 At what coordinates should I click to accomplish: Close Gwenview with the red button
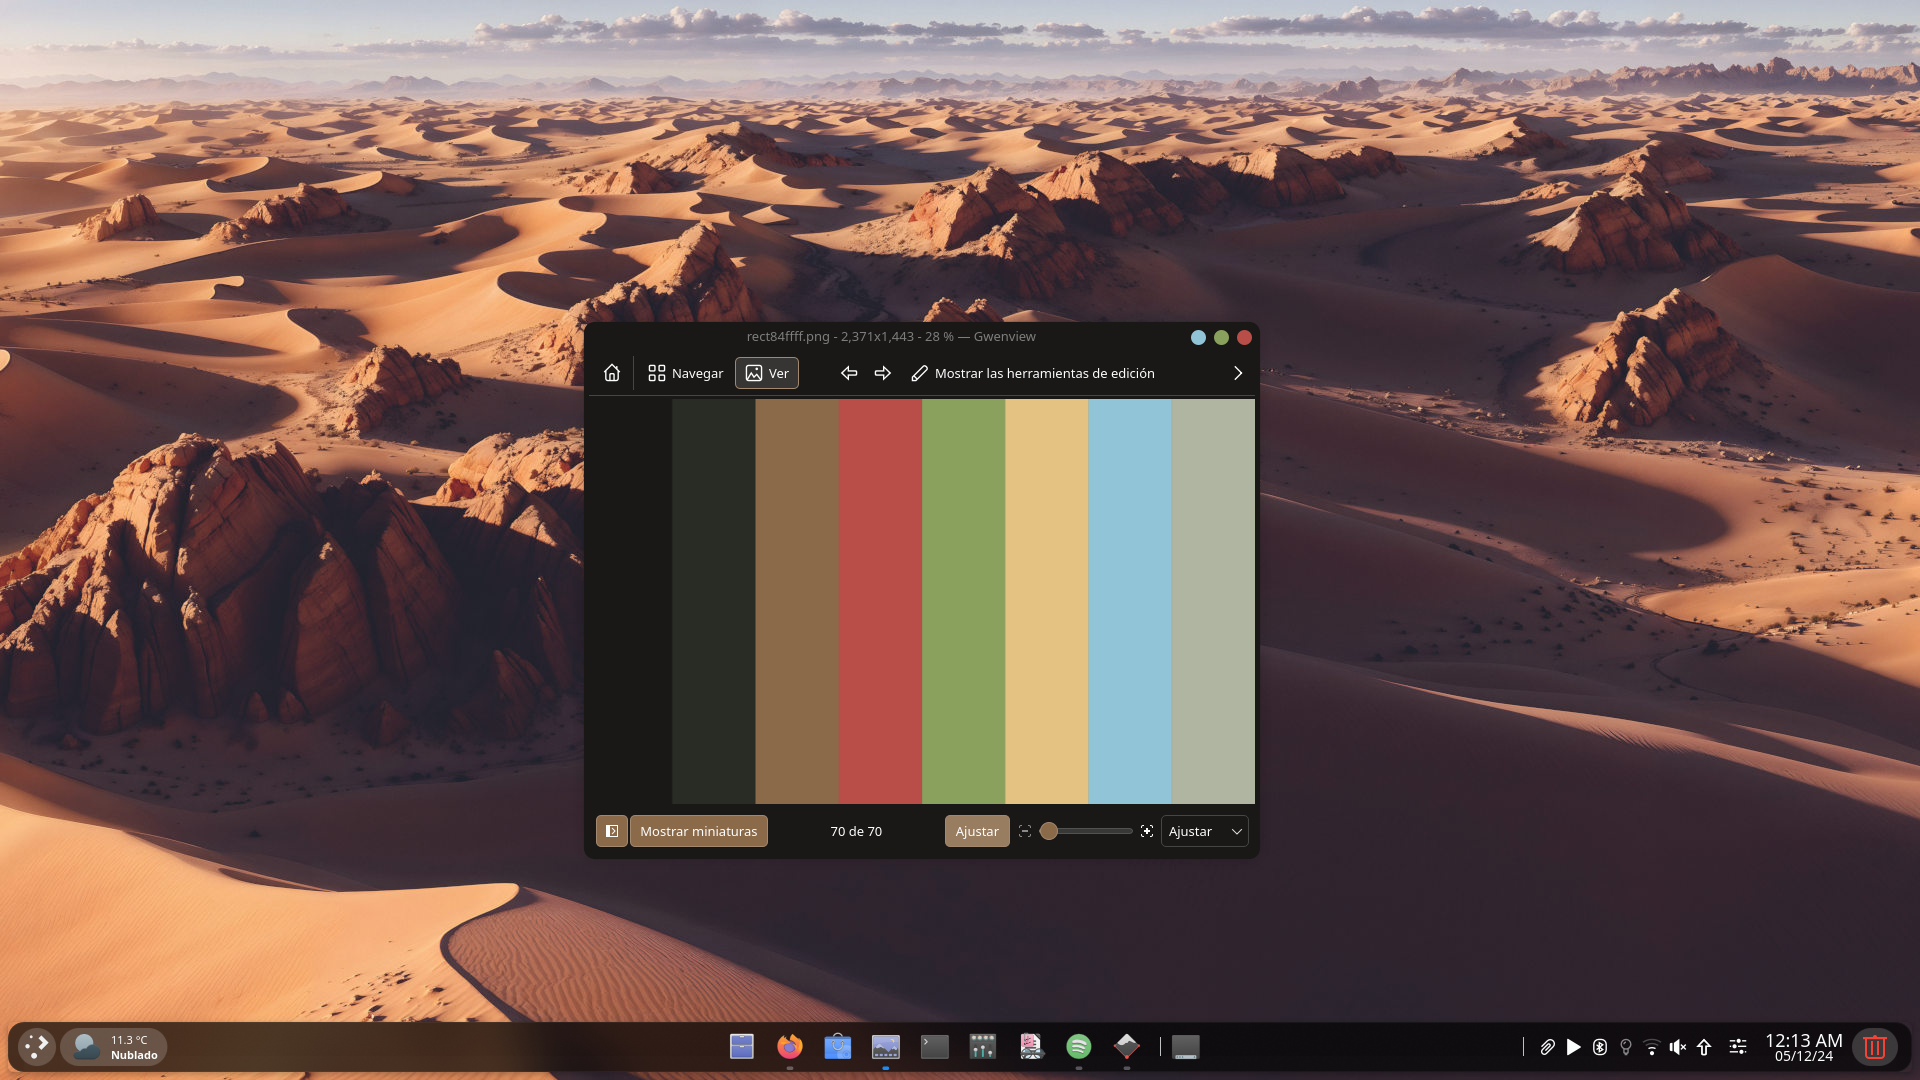(x=1244, y=337)
